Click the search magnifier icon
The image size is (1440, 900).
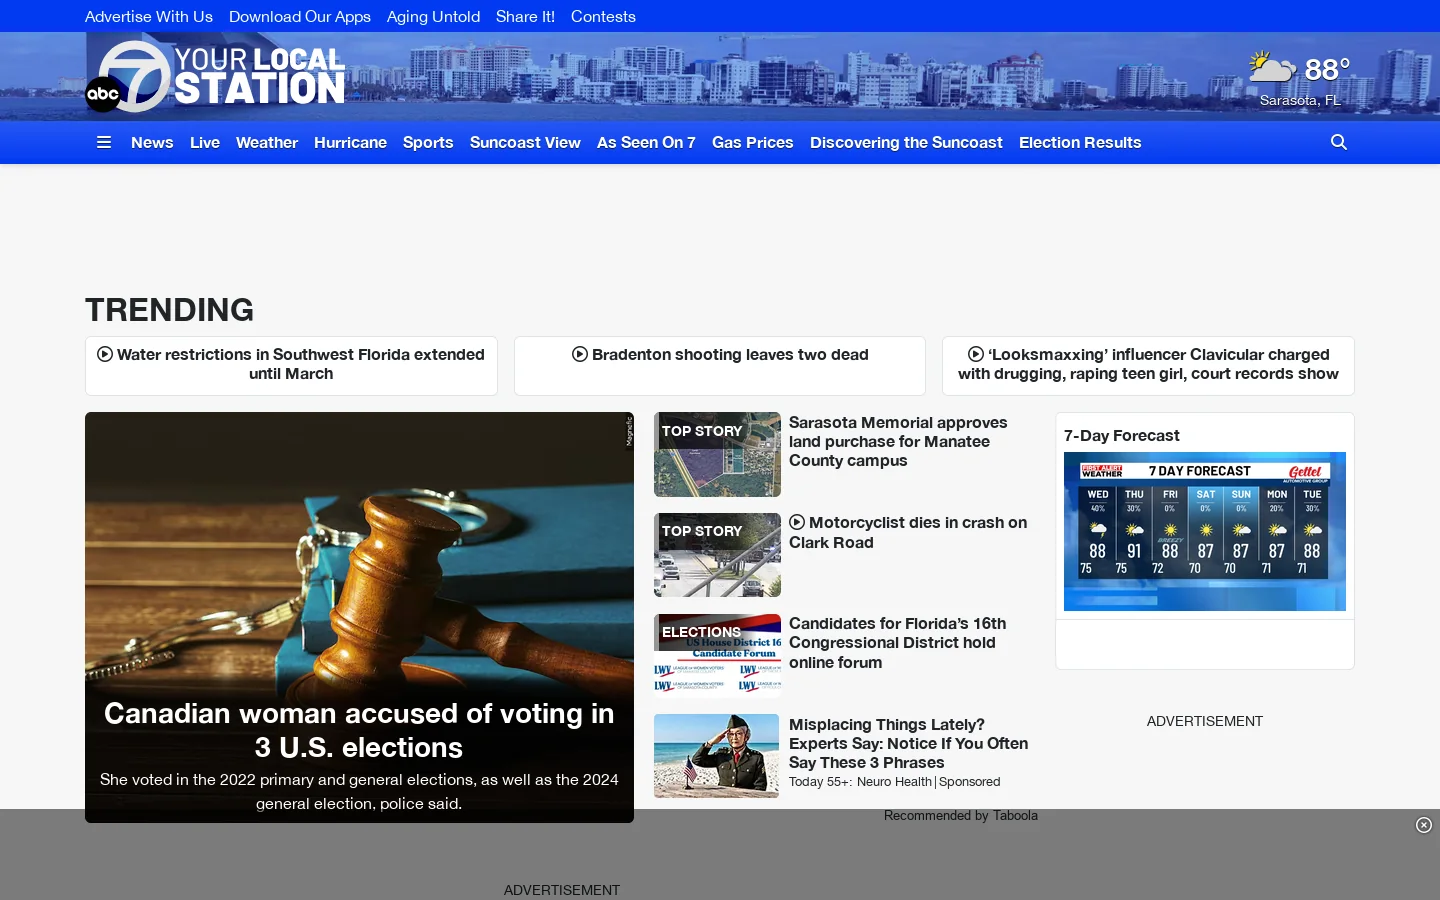(x=1339, y=142)
